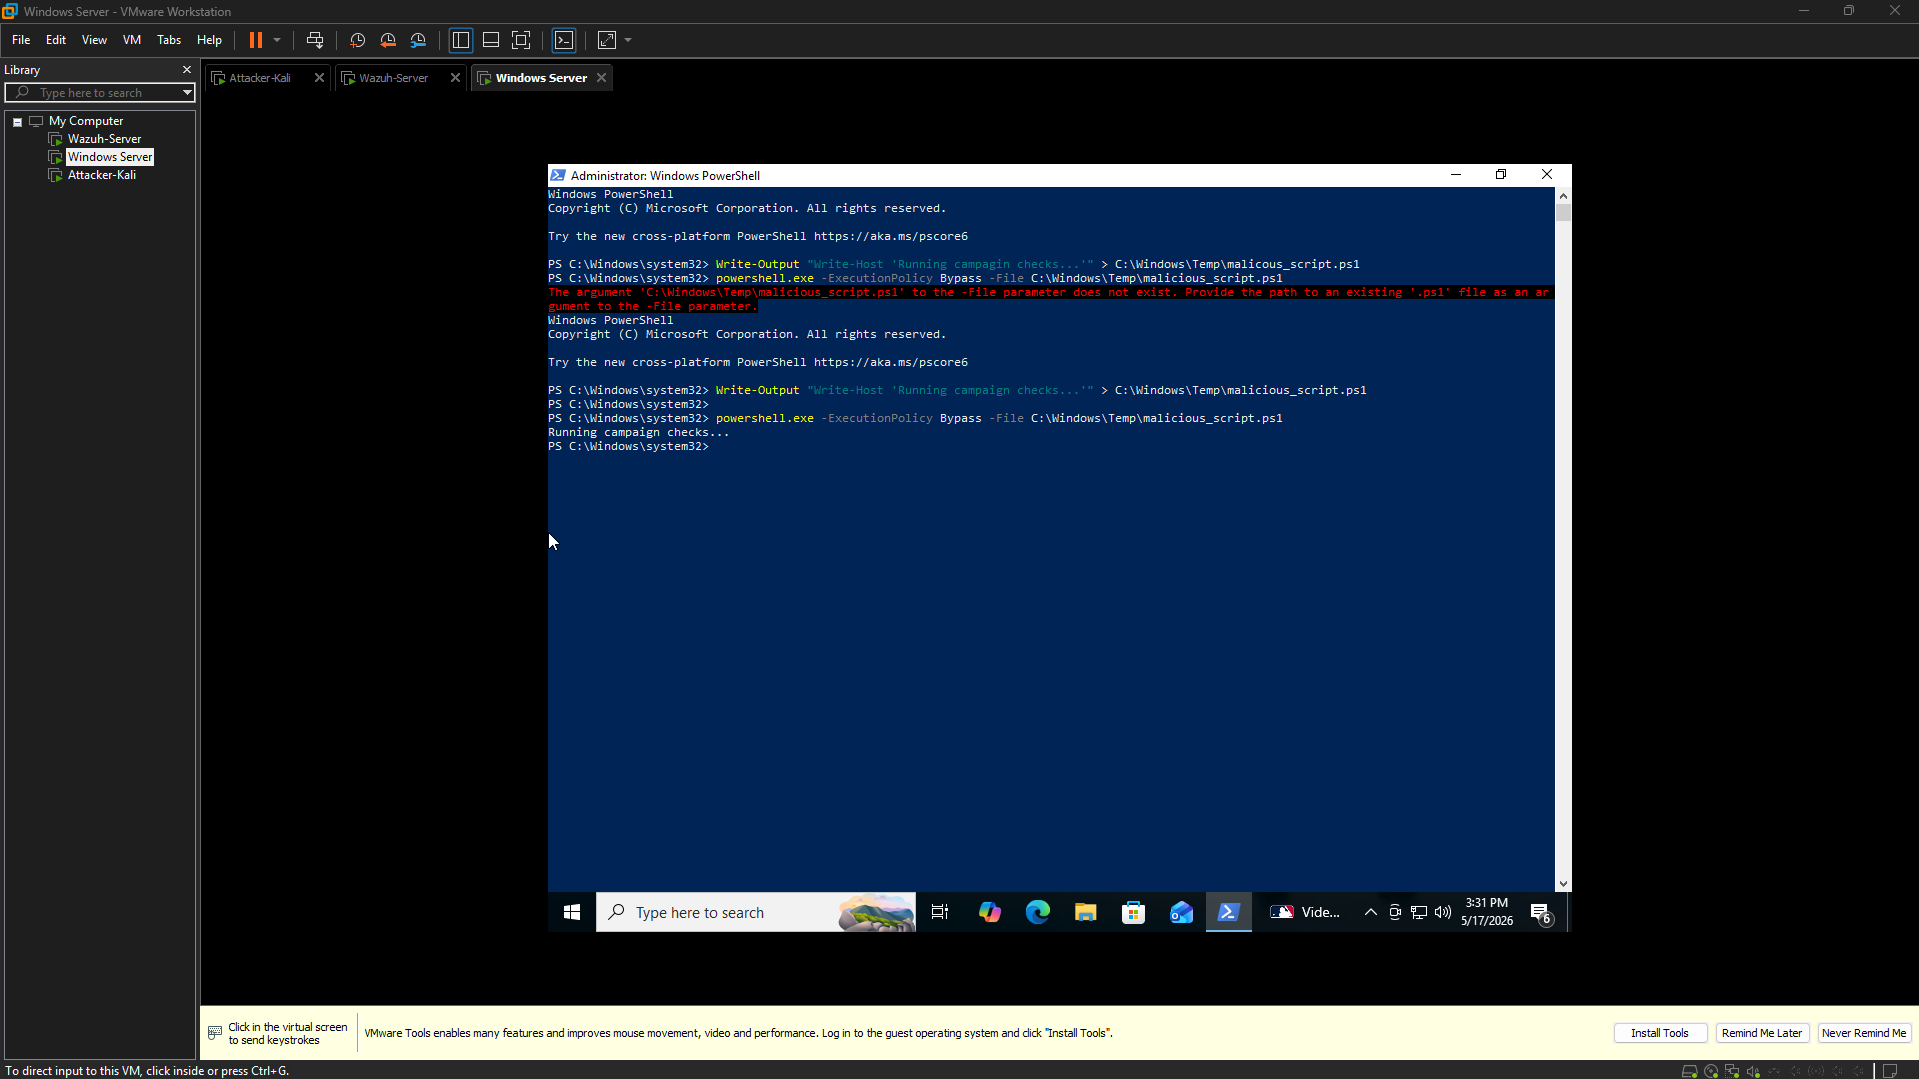Send Ctrl+Alt+Del to the virtual machine
The image size is (1919, 1079).
pos(315,40)
